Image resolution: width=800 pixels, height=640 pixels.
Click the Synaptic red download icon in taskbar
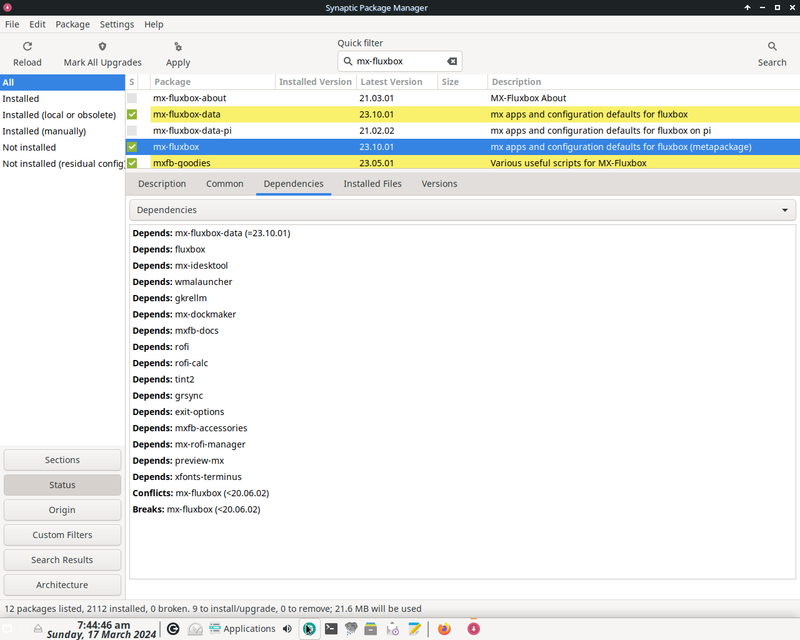(473, 629)
